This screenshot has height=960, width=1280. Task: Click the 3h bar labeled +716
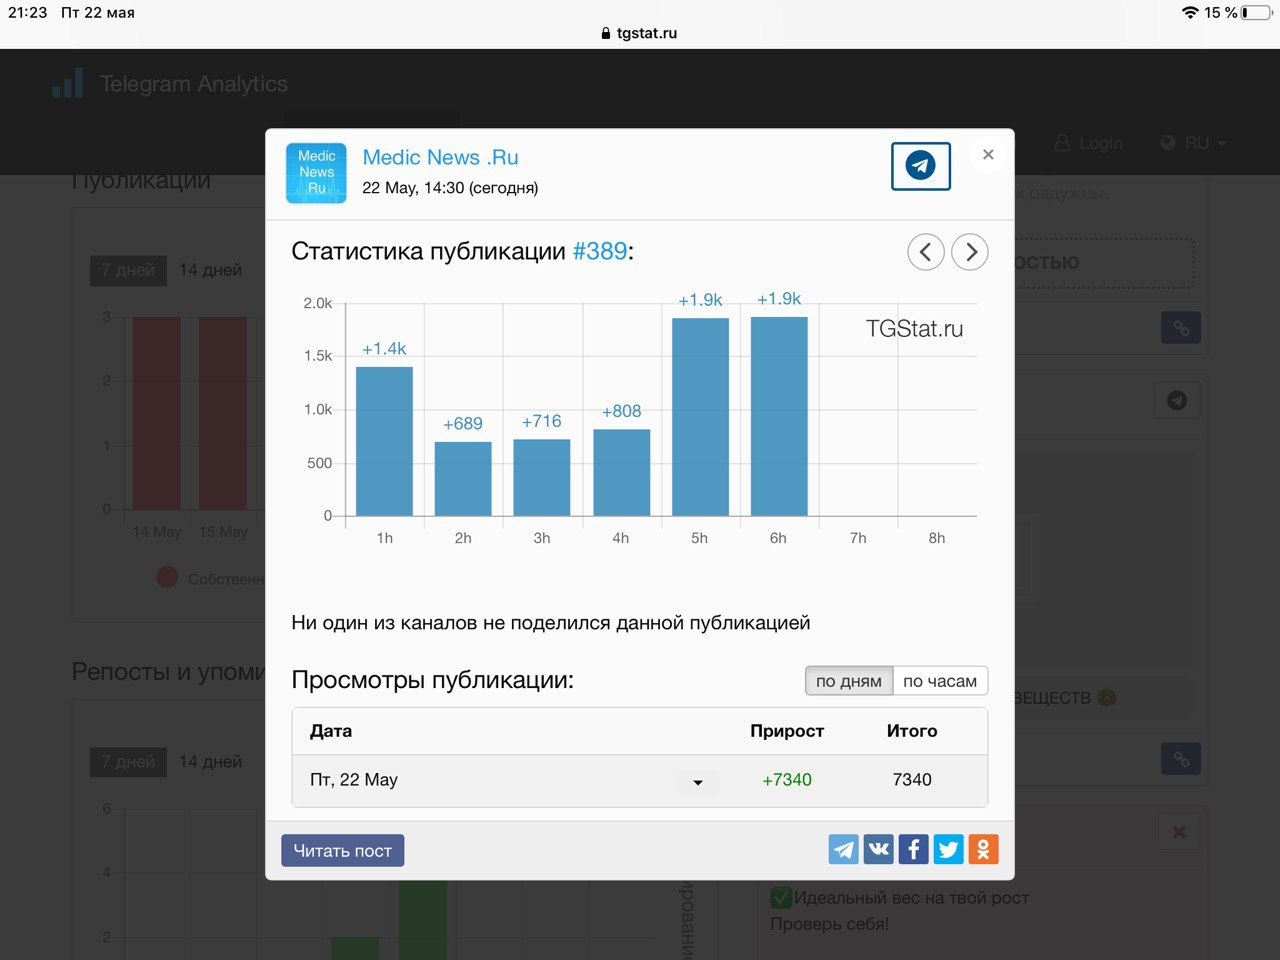(x=542, y=478)
